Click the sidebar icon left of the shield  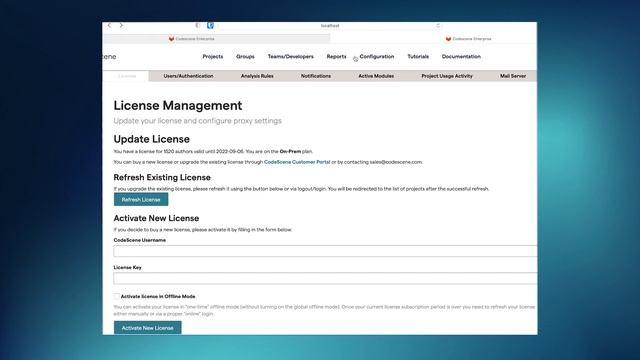coord(198,25)
